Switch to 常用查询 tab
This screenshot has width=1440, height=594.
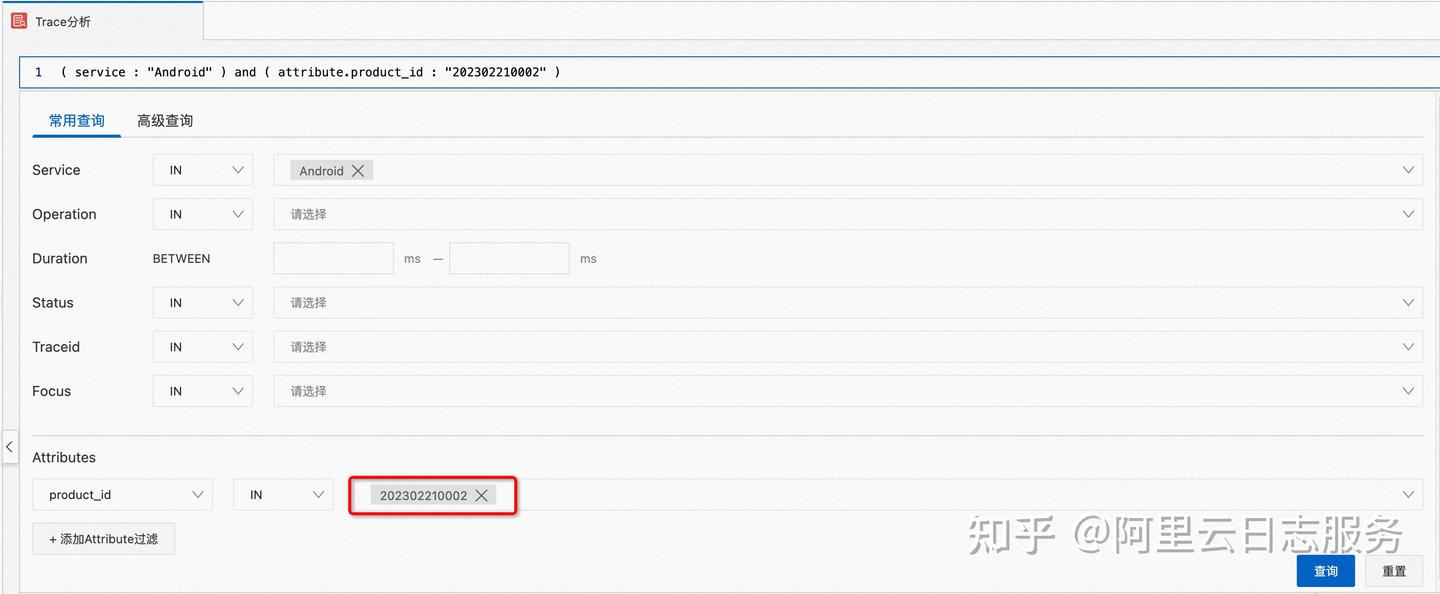pos(77,121)
